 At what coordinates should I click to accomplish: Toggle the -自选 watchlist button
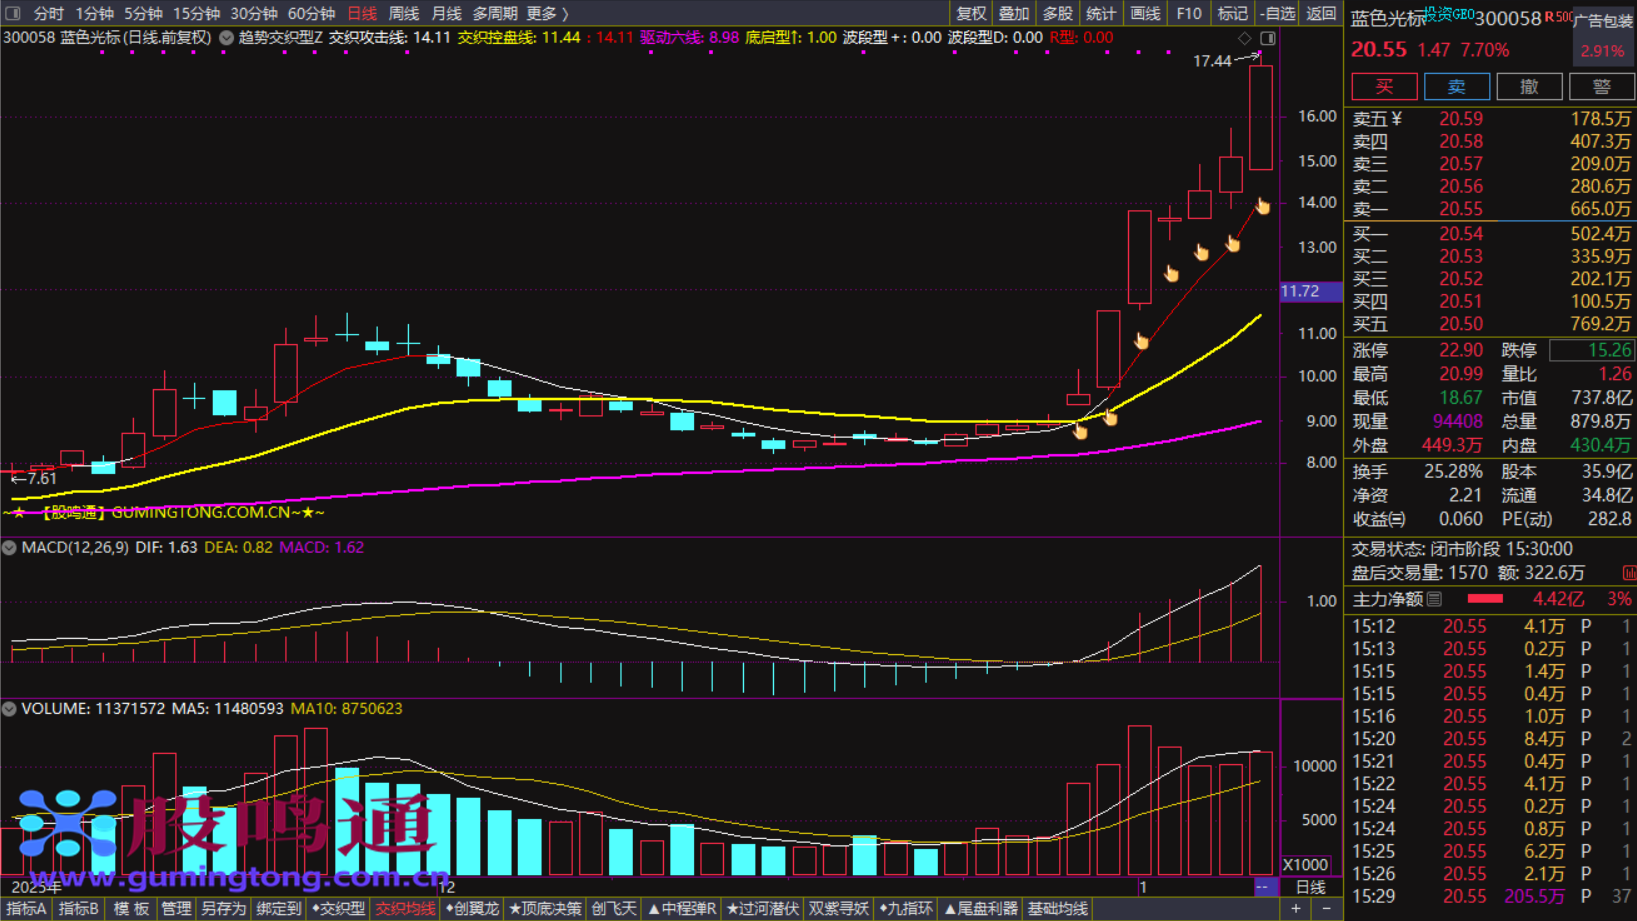coord(1277,13)
